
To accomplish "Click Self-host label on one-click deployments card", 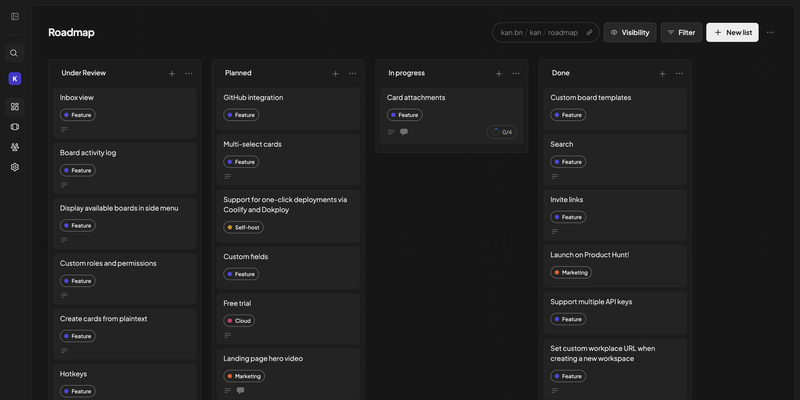I will [x=243, y=228].
